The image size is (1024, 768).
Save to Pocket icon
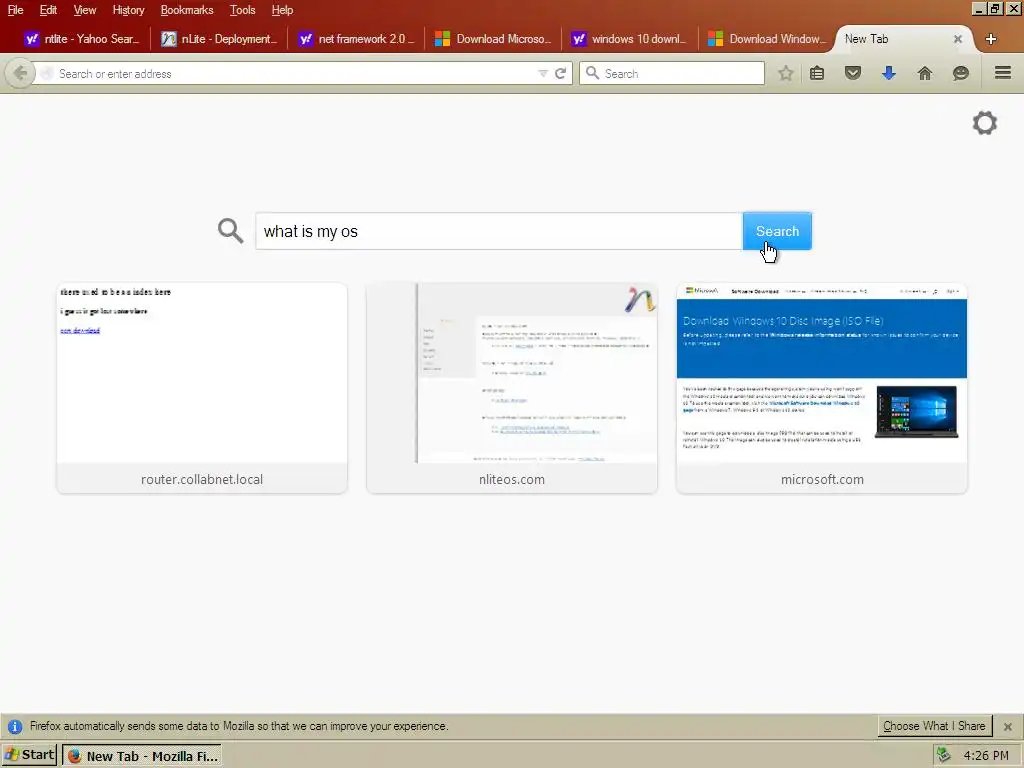852,73
